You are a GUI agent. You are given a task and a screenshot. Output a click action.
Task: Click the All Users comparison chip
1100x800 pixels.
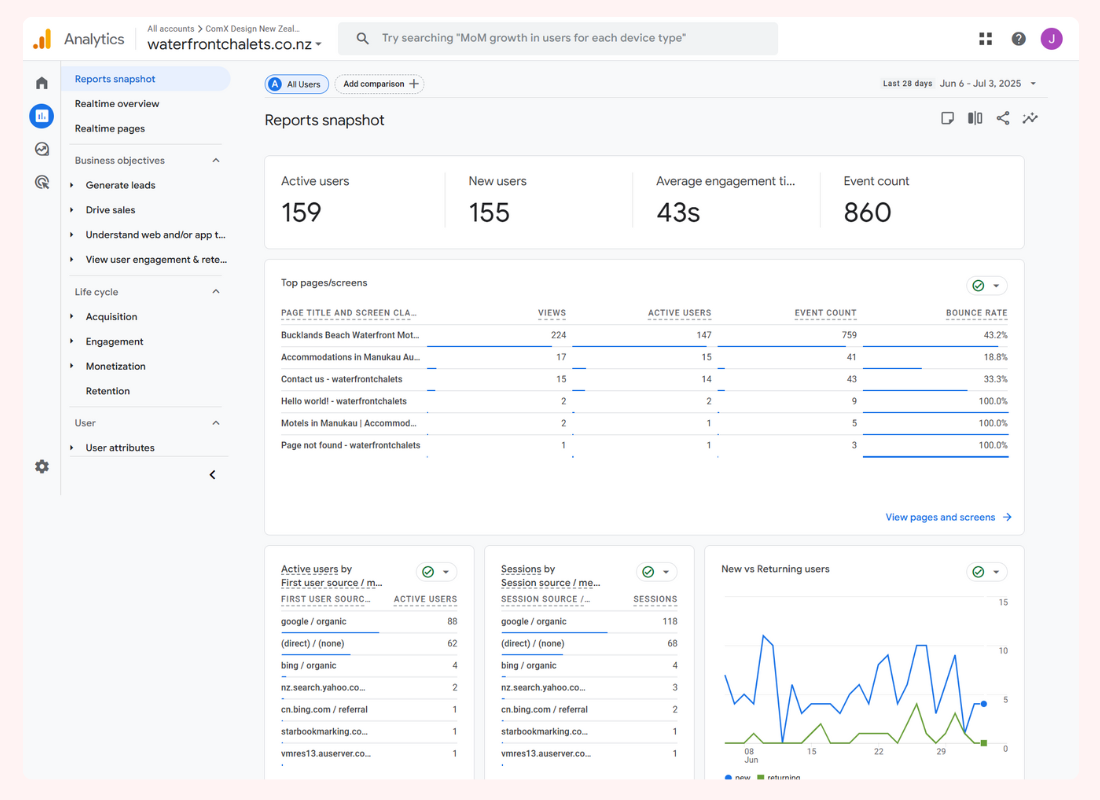(297, 84)
